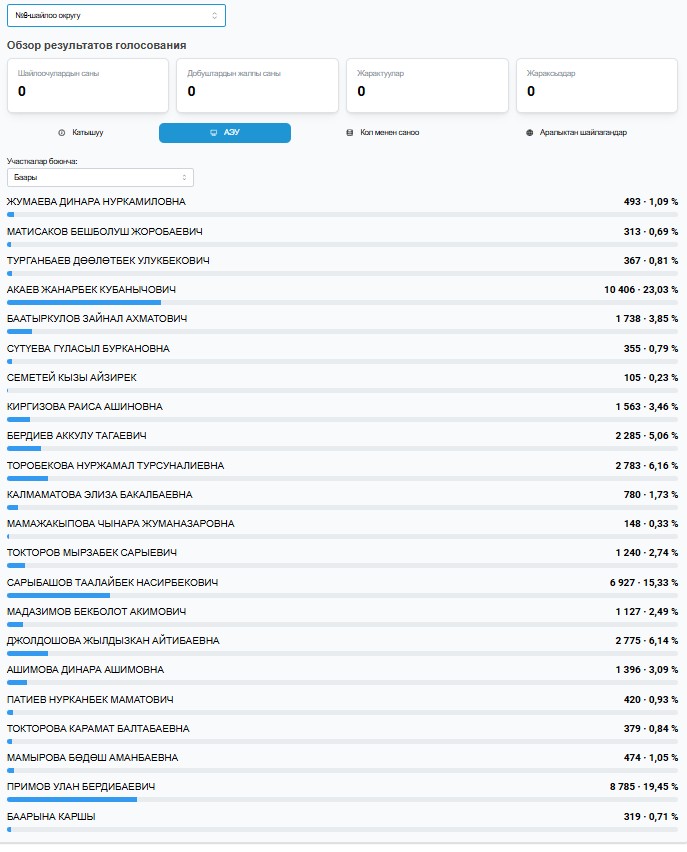Click the monitor icon on the АЭУ tab
Viewport: 687px width, 852px height.
pos(212,133)
